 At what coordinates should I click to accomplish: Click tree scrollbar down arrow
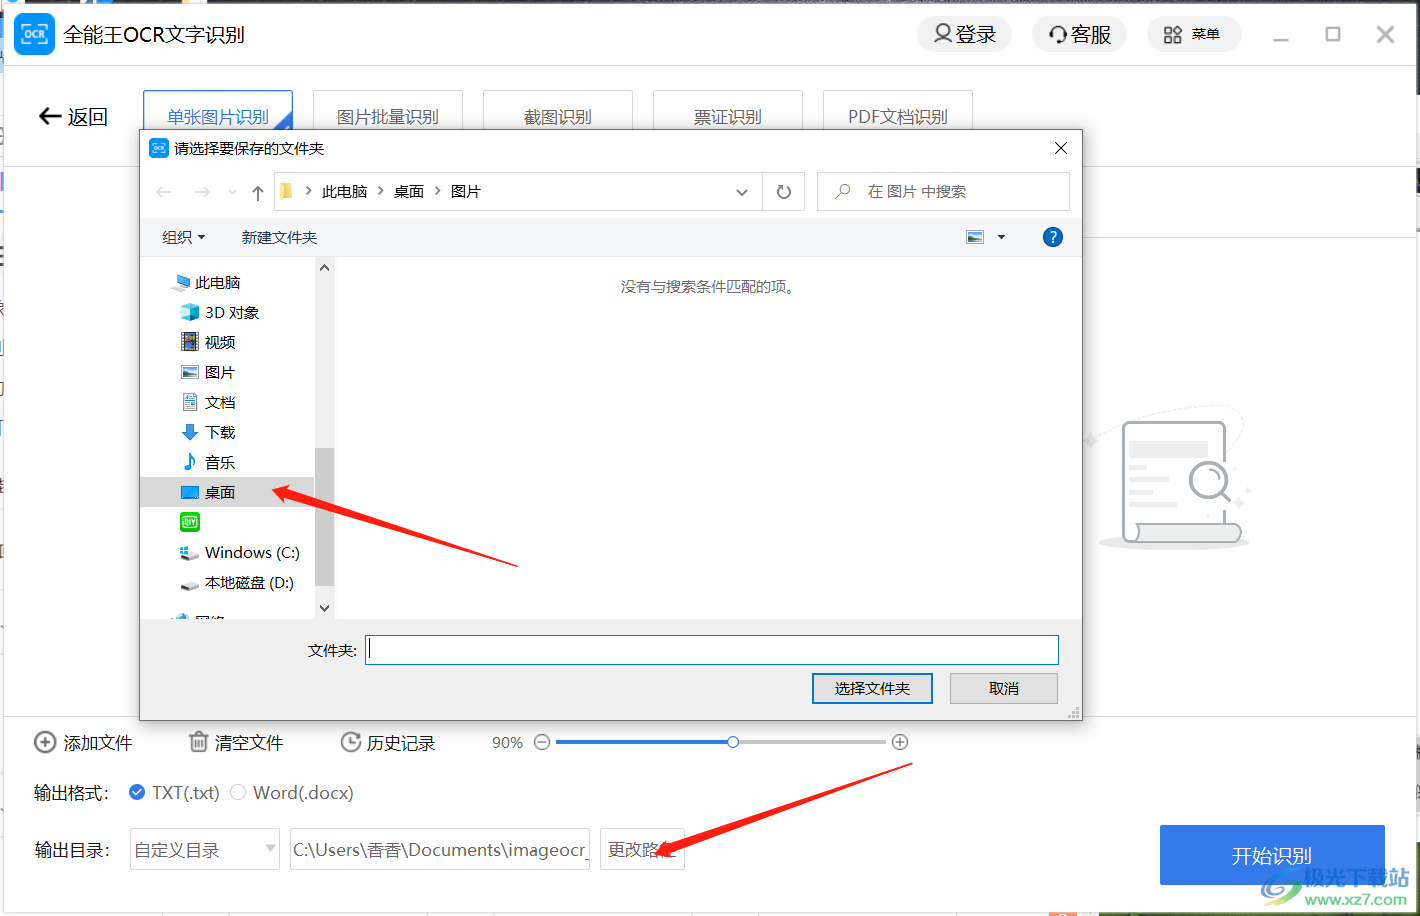point(324,607)
